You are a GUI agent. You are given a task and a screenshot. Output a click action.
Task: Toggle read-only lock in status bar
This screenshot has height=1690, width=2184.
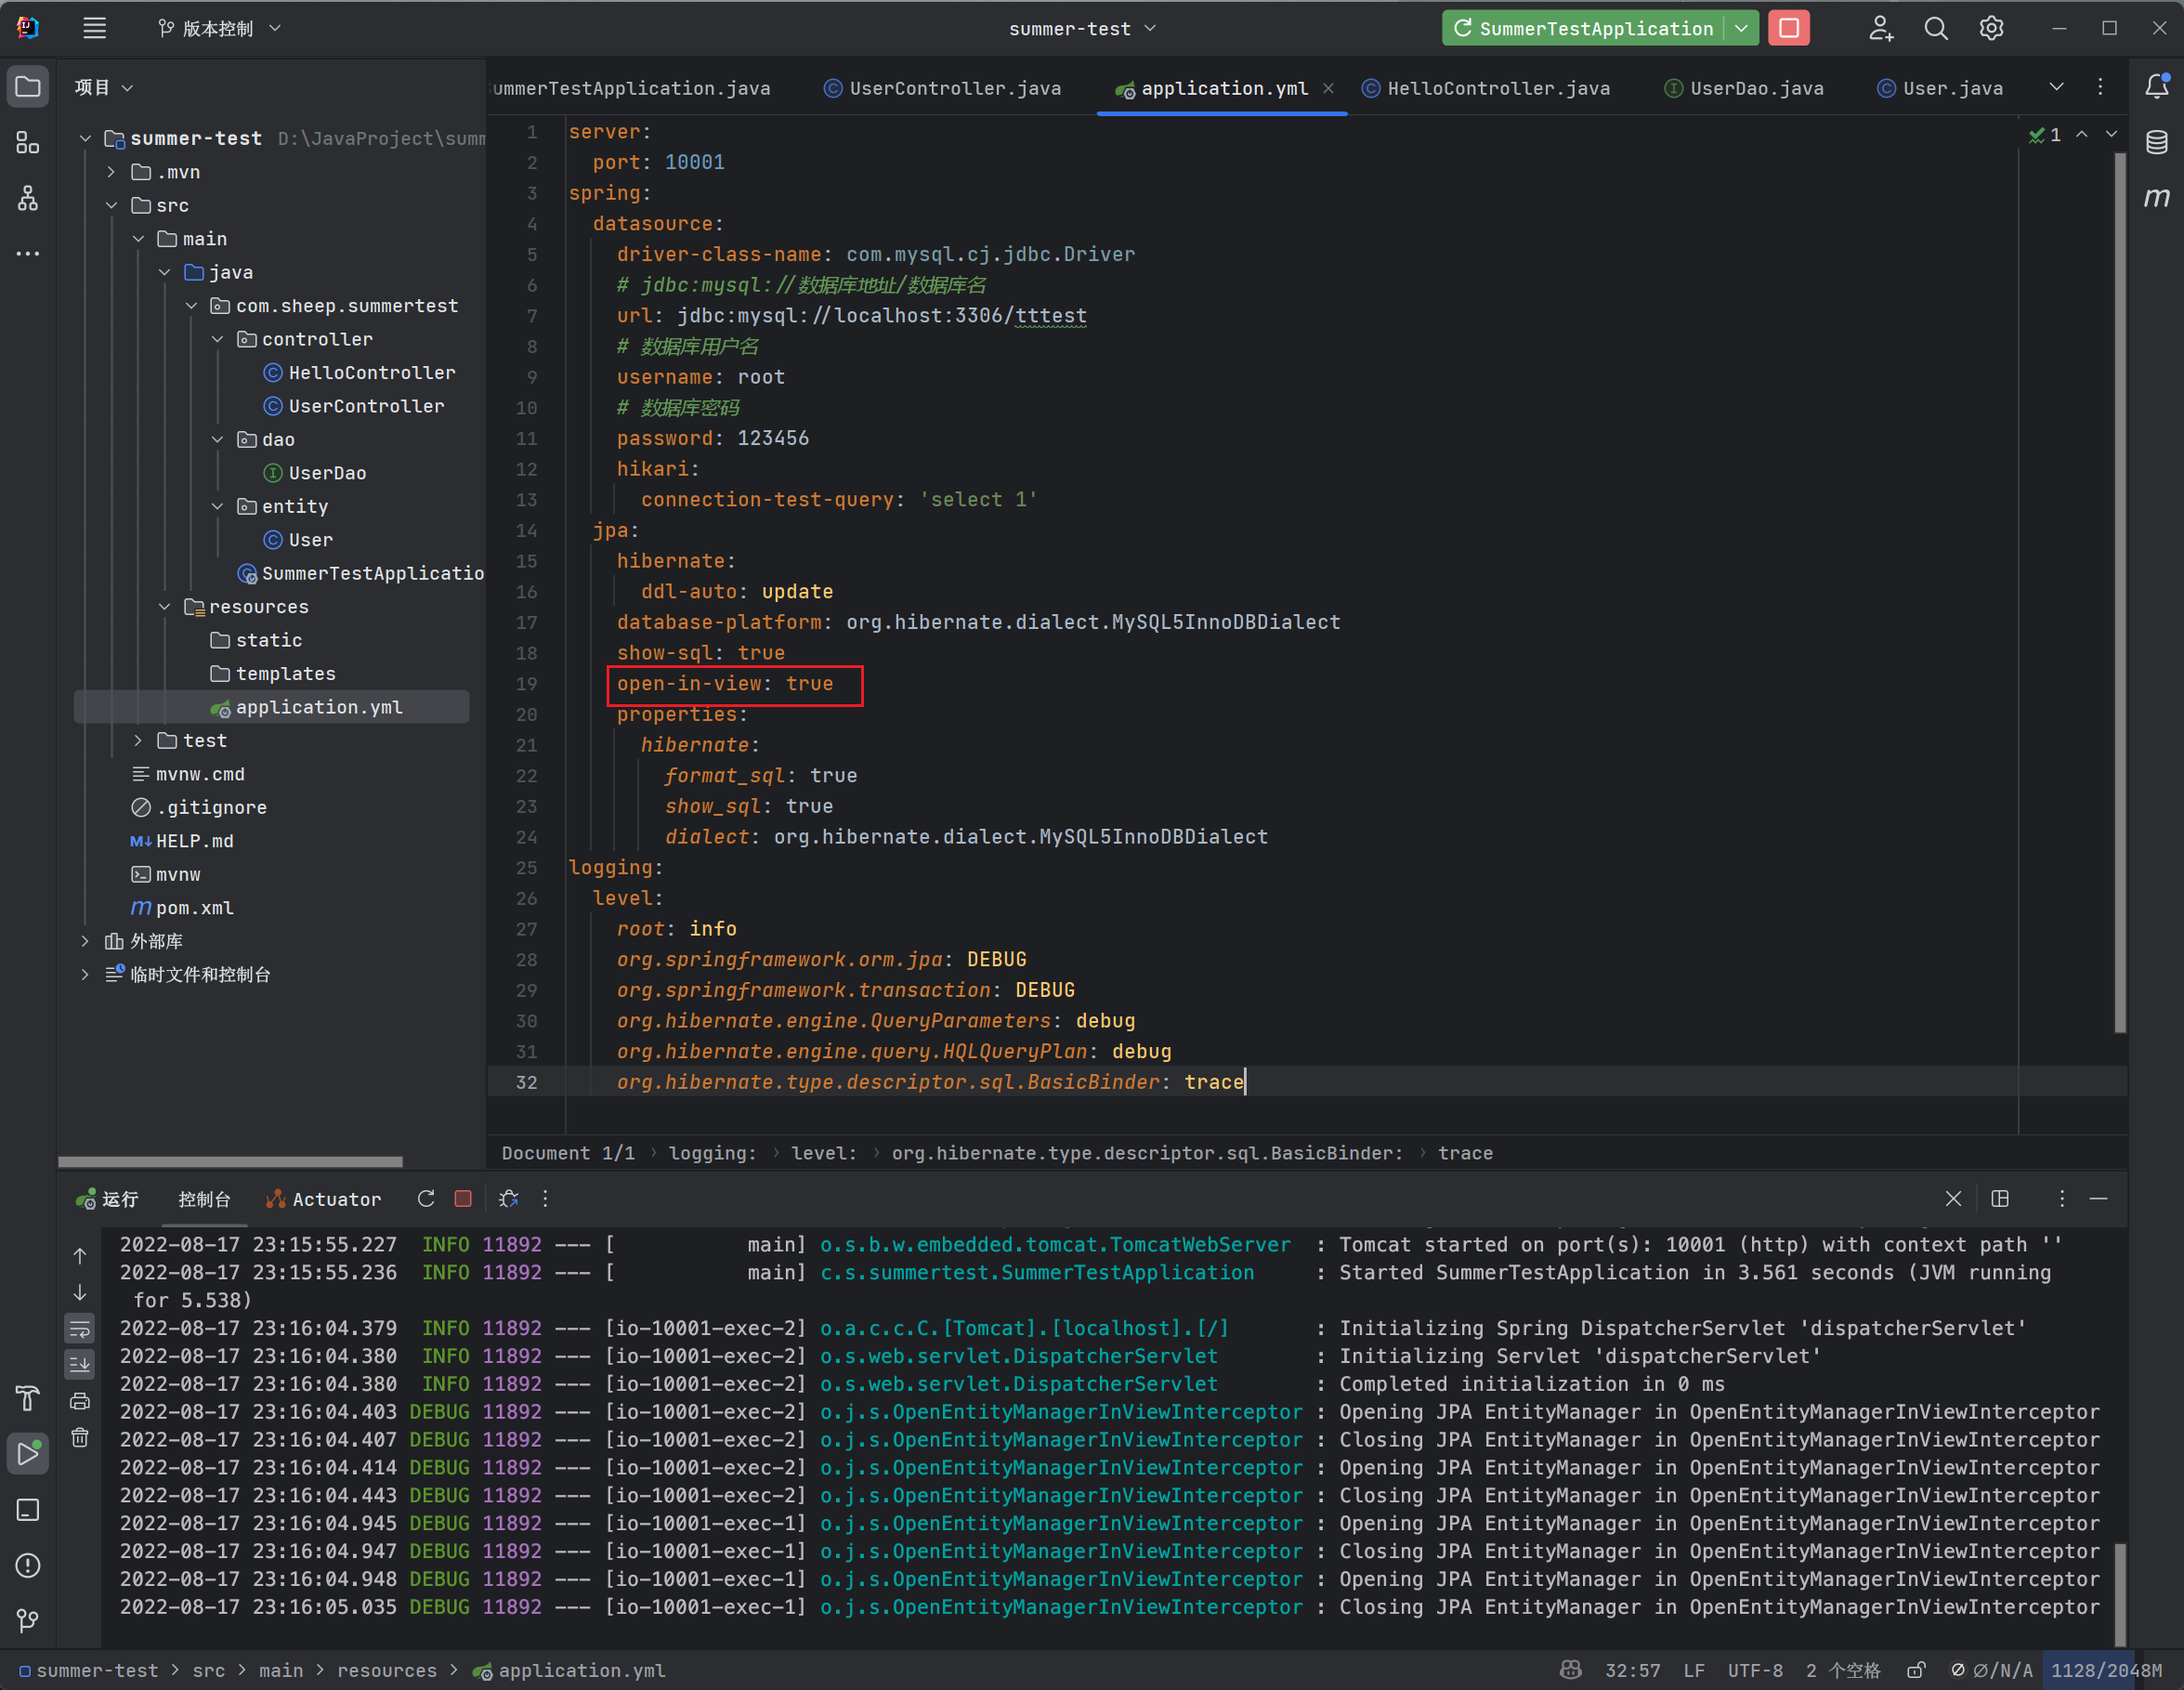[1916, 1670]
